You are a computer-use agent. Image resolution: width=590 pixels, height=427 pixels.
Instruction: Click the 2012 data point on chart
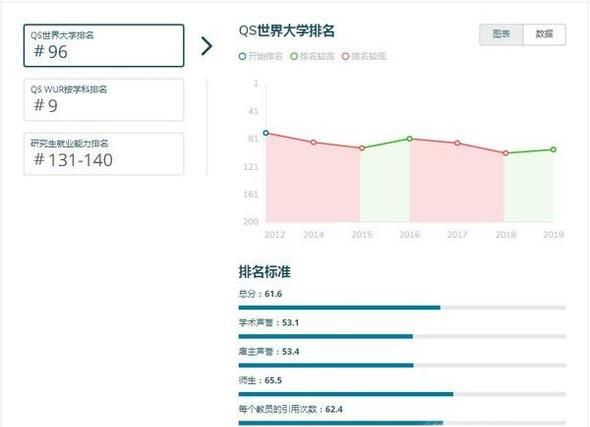(x=266, y=133)
